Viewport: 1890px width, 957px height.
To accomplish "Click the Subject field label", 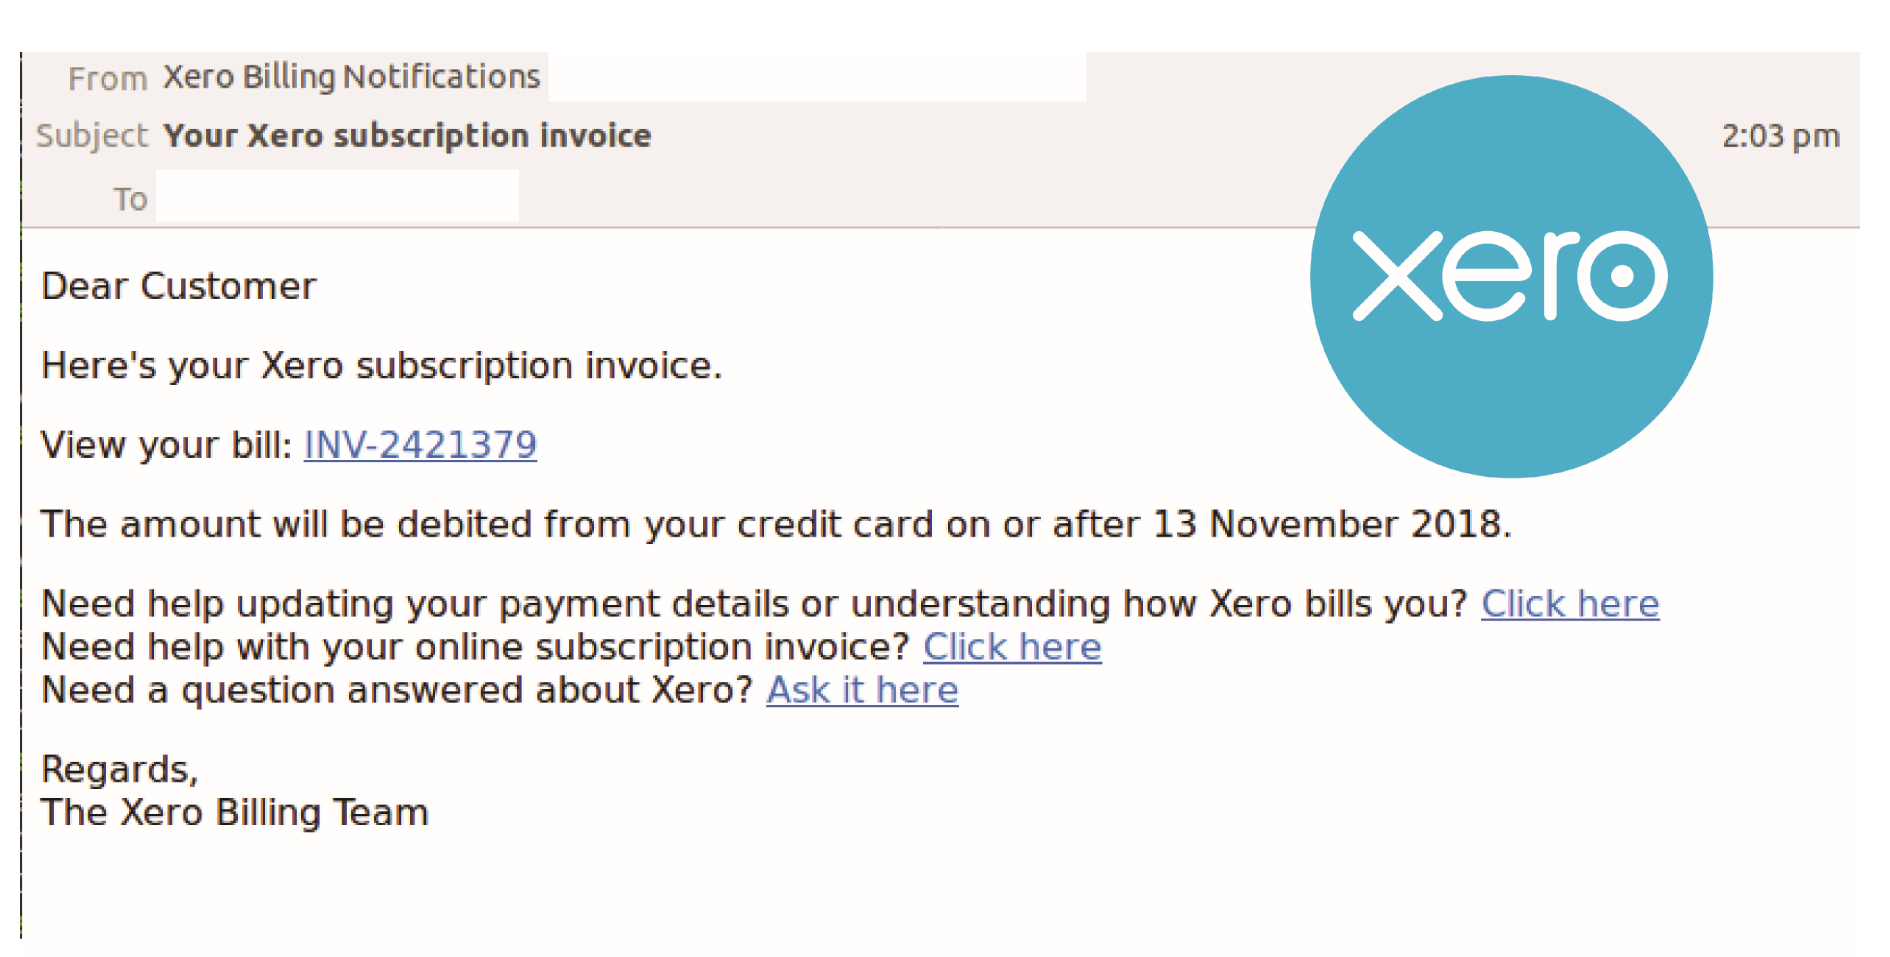I will click(x=91, y=136).
